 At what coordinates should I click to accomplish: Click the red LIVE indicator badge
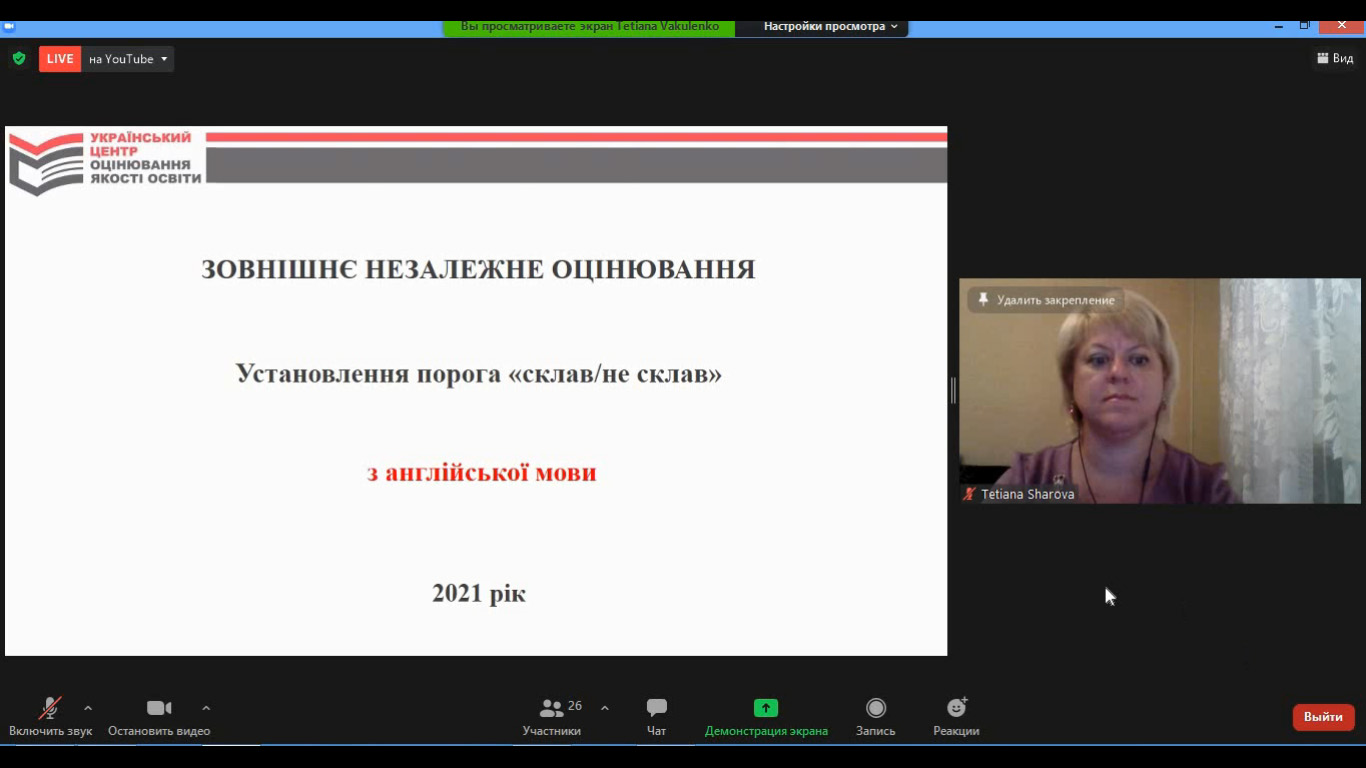point(60,59)
